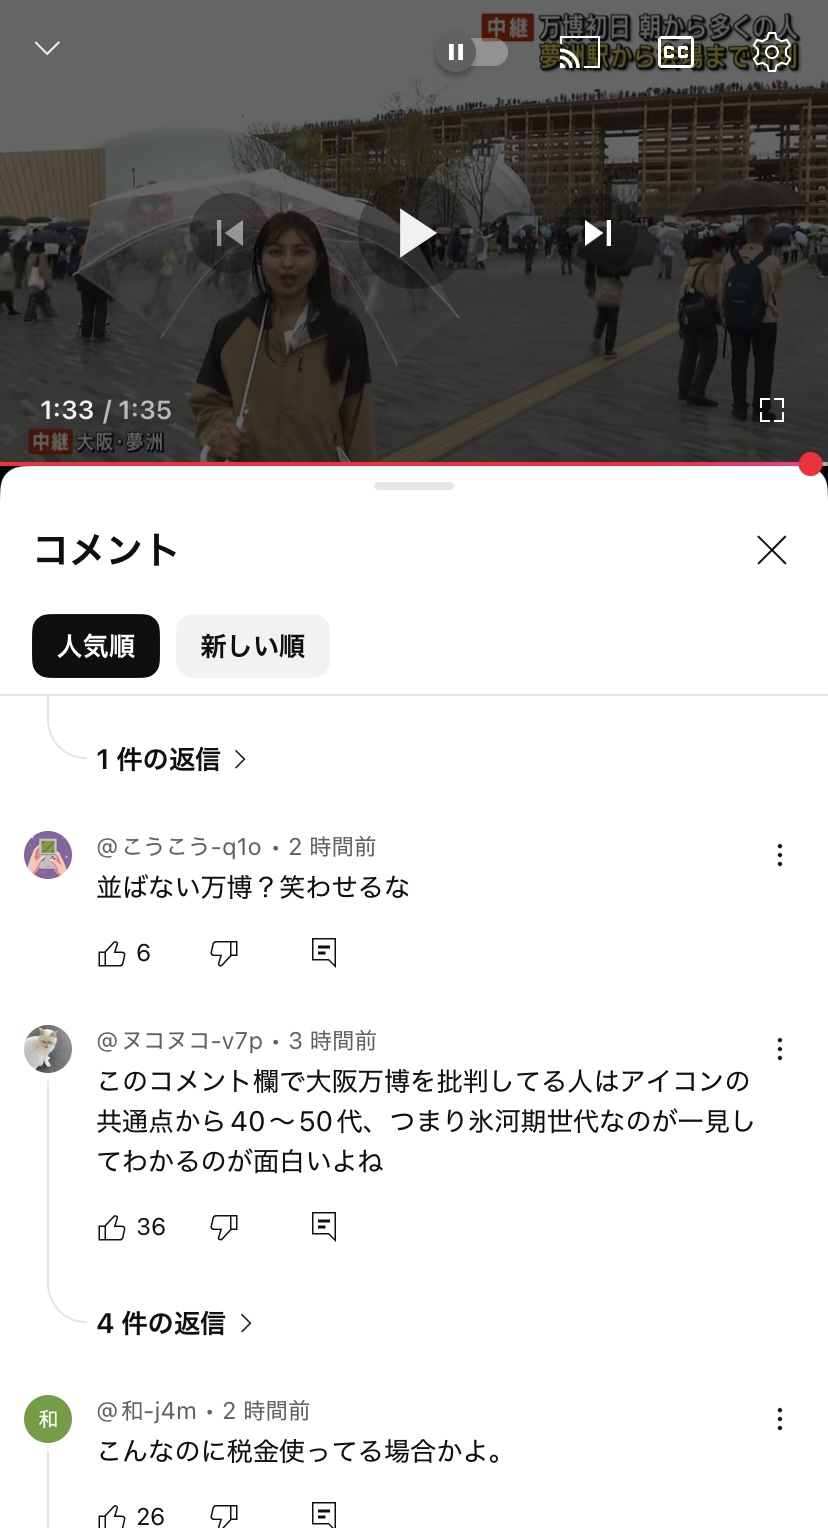Sort comments by 人気順
This screenshot has height=1528, width=828.
tap(96, 646)
